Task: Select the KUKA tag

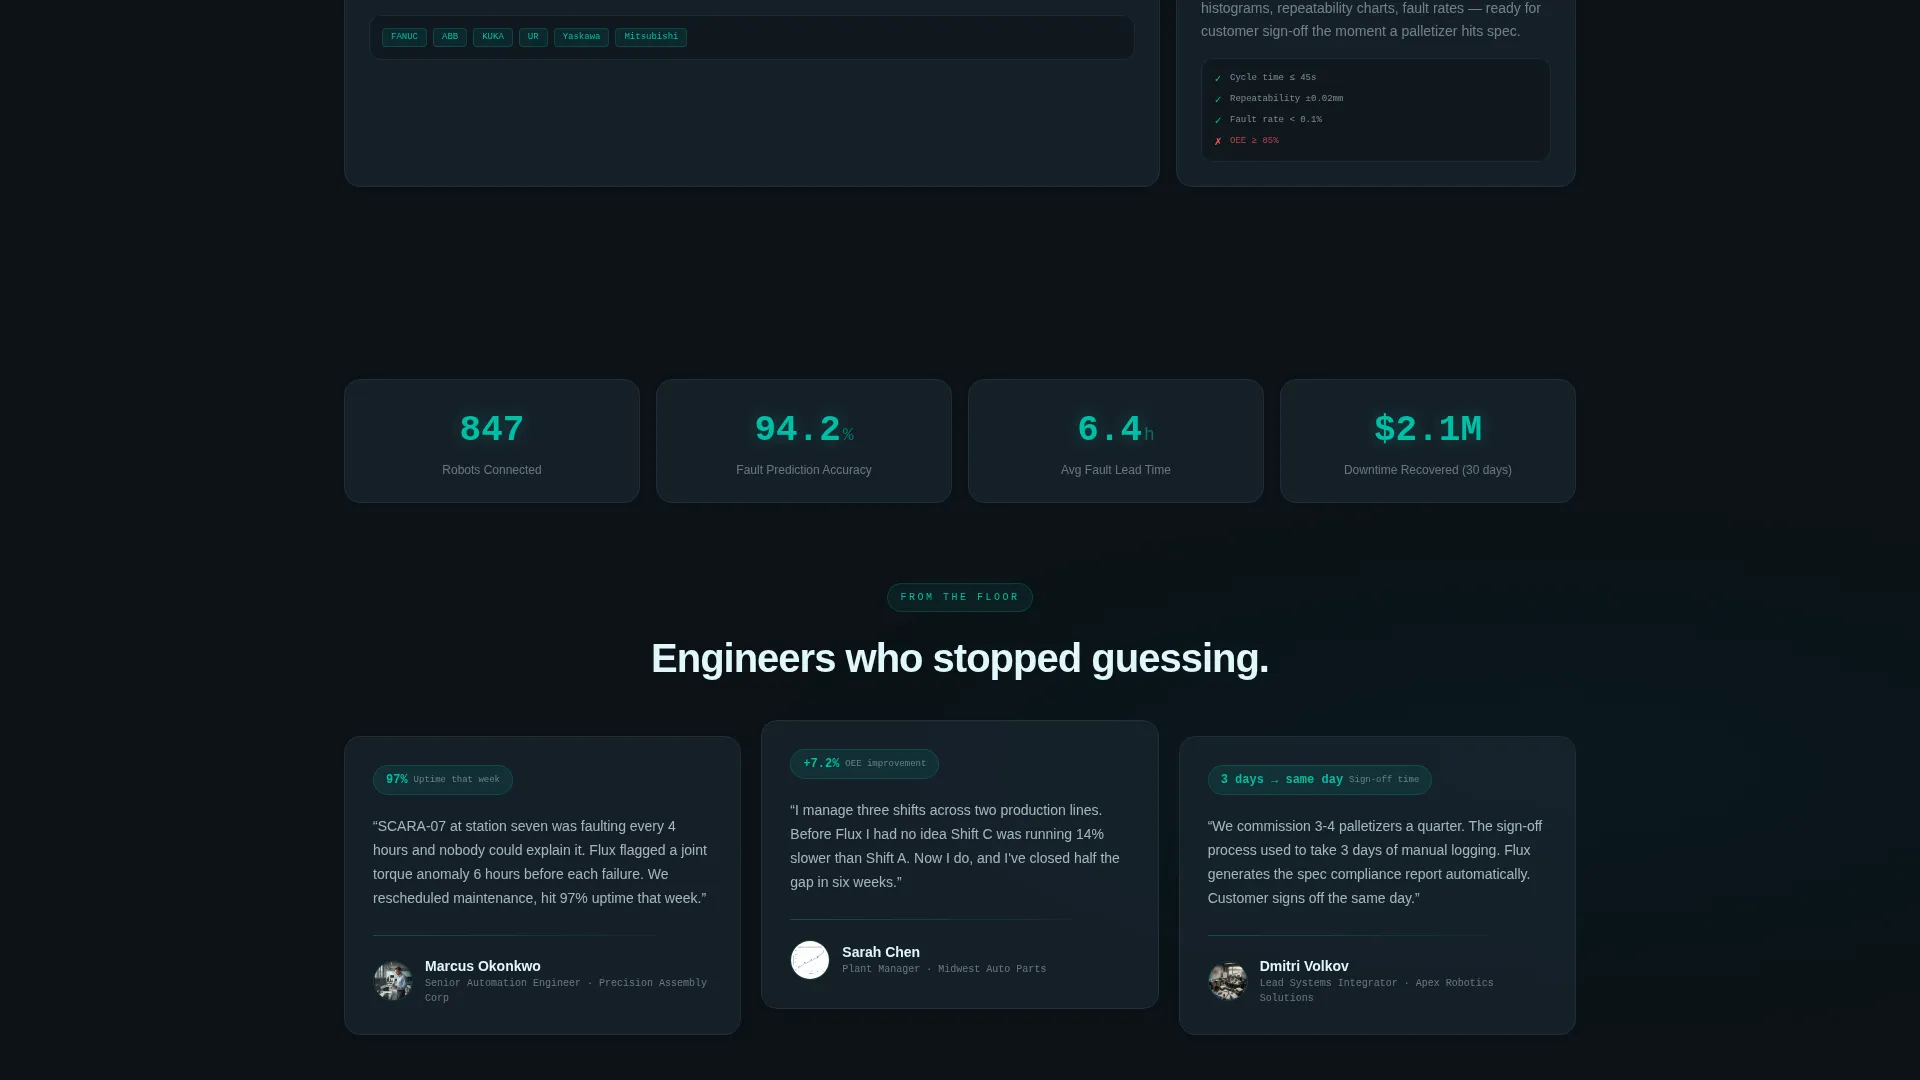Action: tap(493, 37)
